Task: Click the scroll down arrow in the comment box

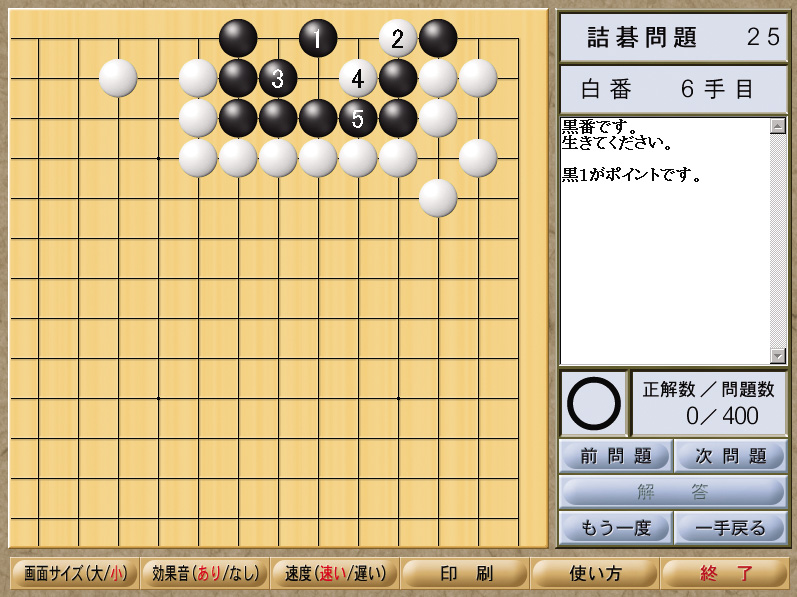Action: click(778, 356)
